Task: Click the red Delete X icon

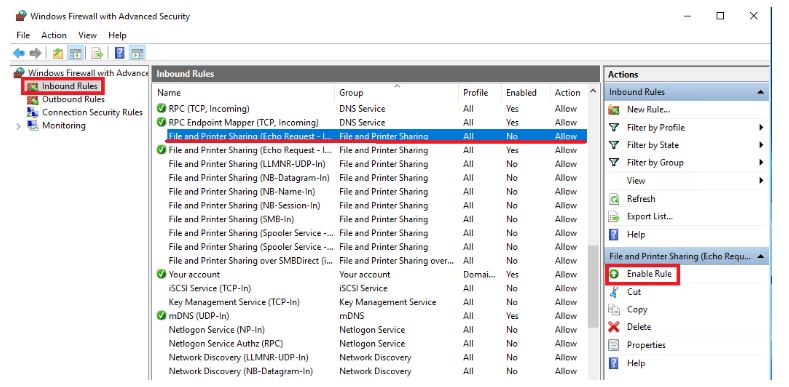Action: click(x=614, y=327)
